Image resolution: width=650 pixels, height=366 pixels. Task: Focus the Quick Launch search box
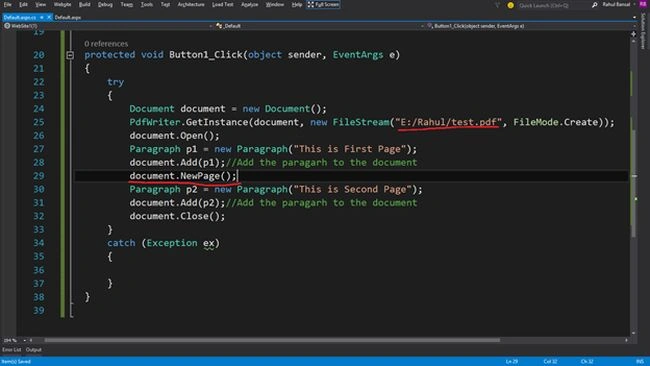(x=553, y=5)
